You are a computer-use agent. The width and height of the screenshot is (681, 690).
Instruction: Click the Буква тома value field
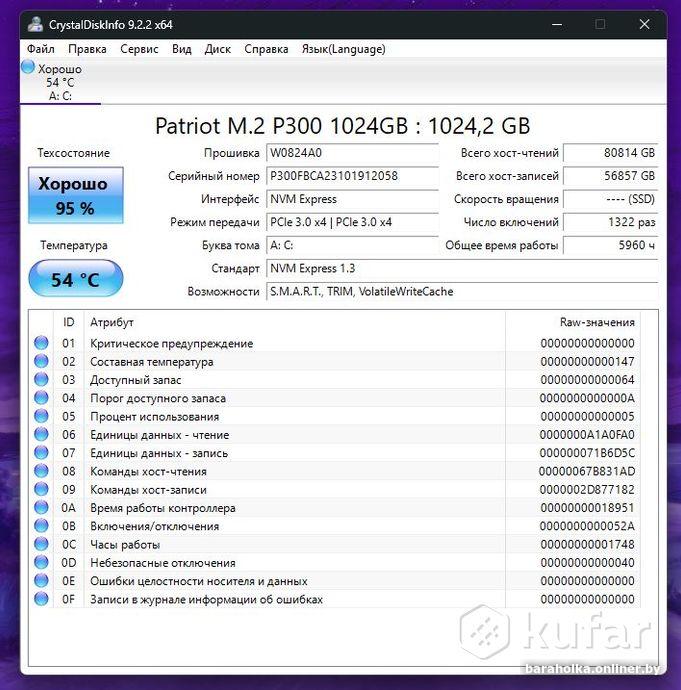point(352,245)
